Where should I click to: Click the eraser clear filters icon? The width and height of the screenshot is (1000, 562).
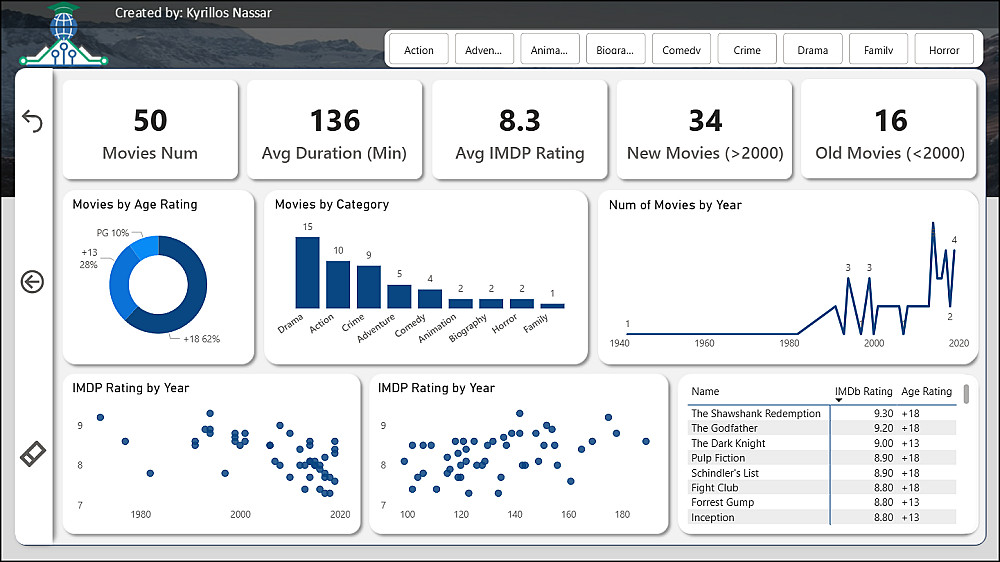coord(33,454)
